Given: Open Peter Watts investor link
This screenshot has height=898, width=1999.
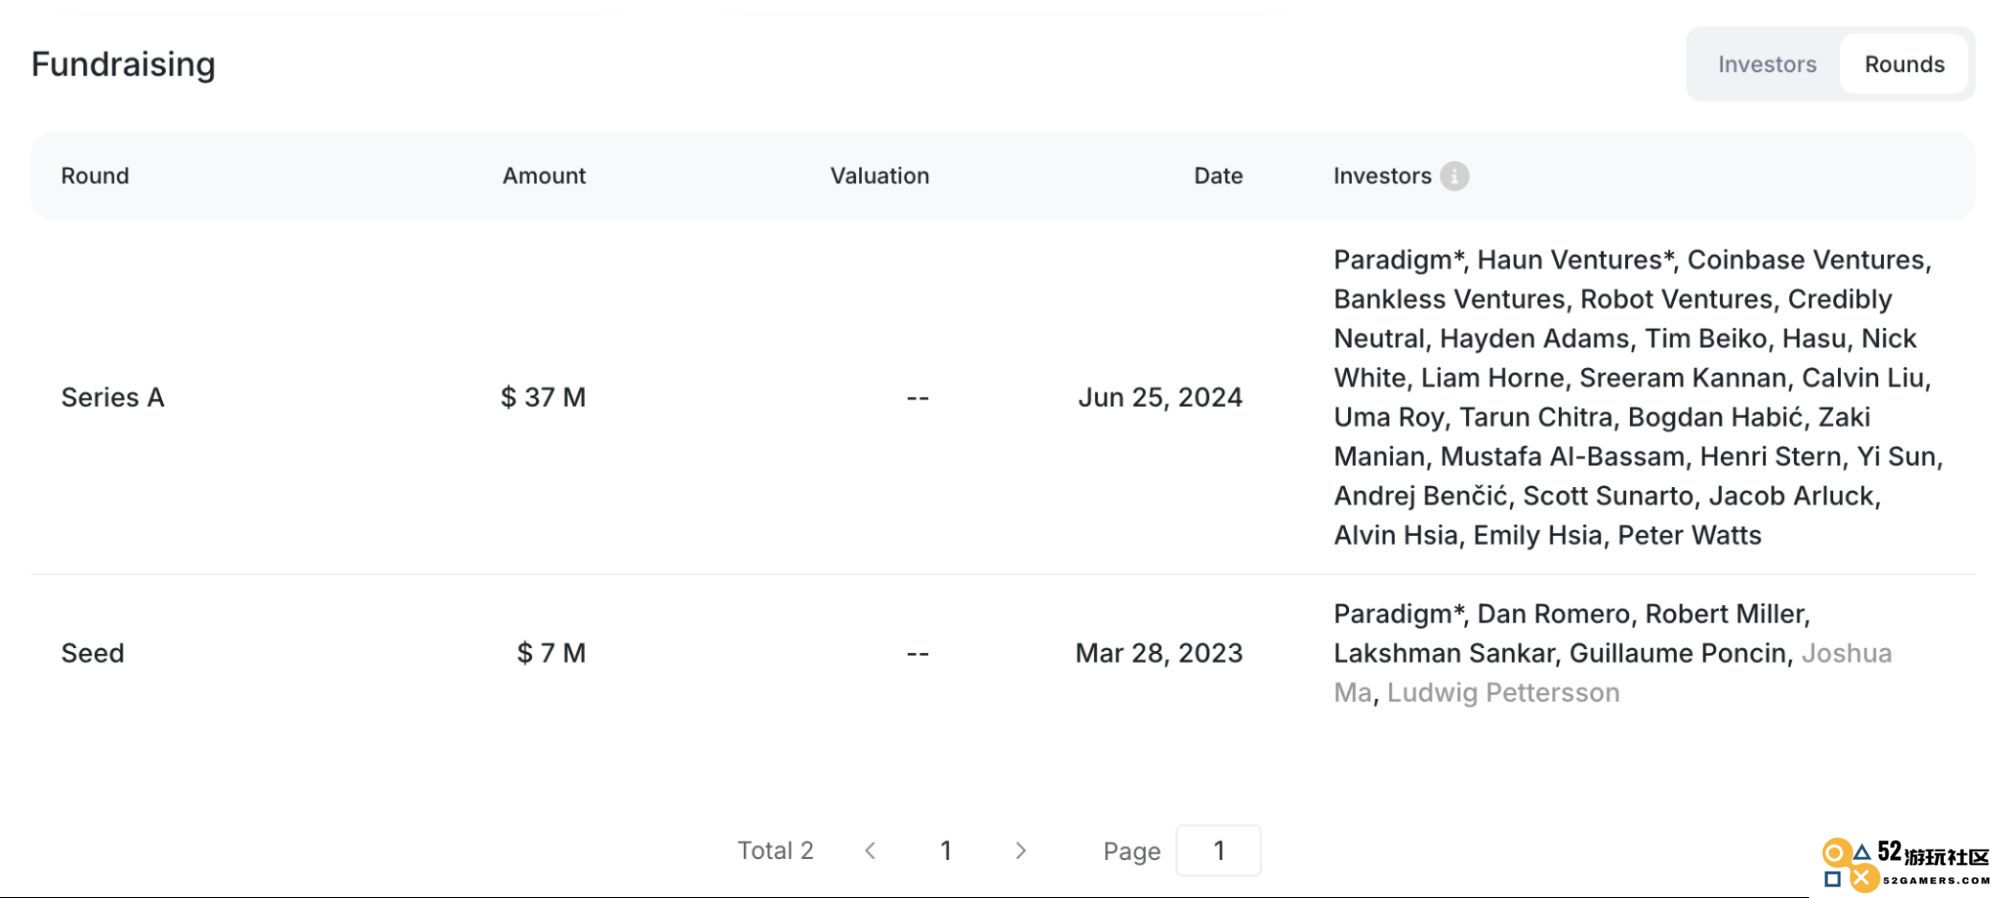Looking at the screenshot, I should (1689, 536).
